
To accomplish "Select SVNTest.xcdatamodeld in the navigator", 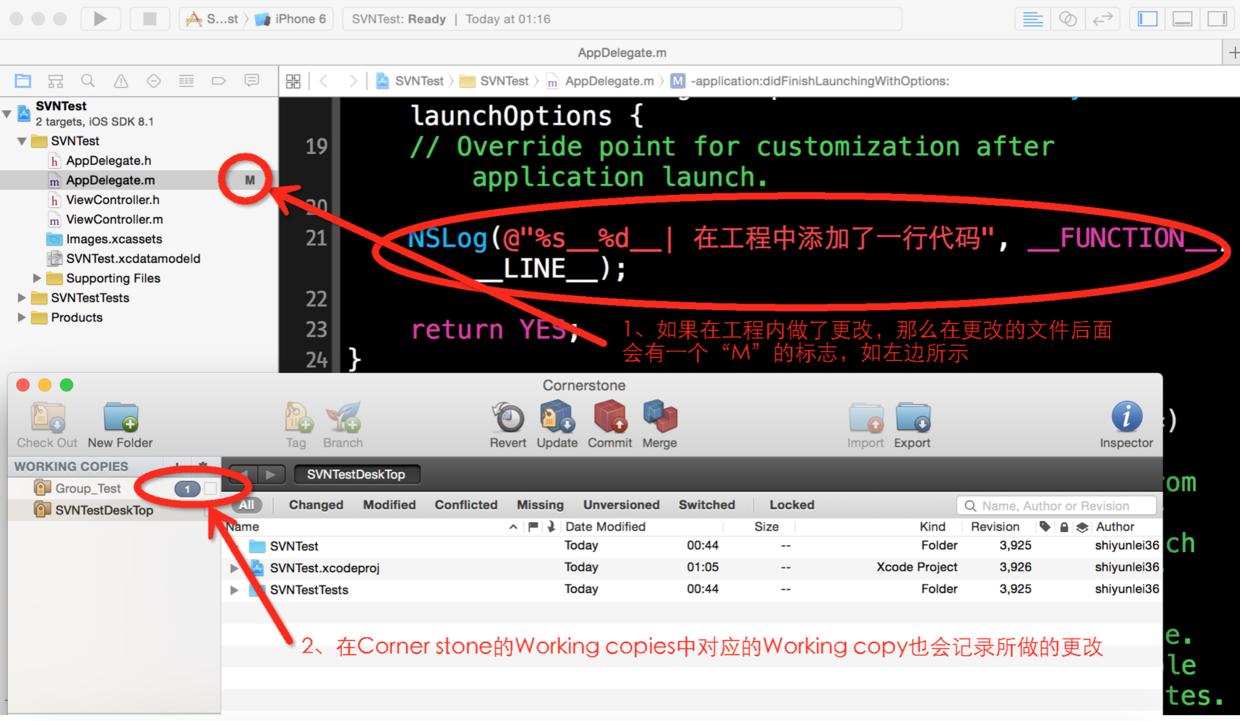I will [133, 258].
